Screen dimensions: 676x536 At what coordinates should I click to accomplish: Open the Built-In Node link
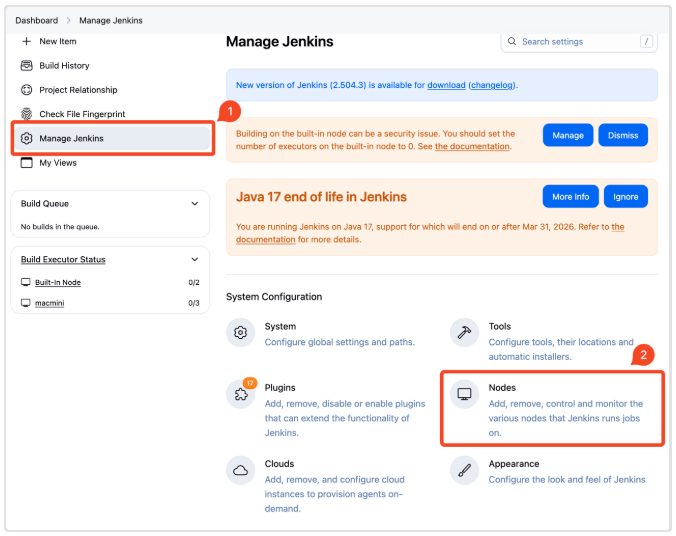click(x=58, y=282)
